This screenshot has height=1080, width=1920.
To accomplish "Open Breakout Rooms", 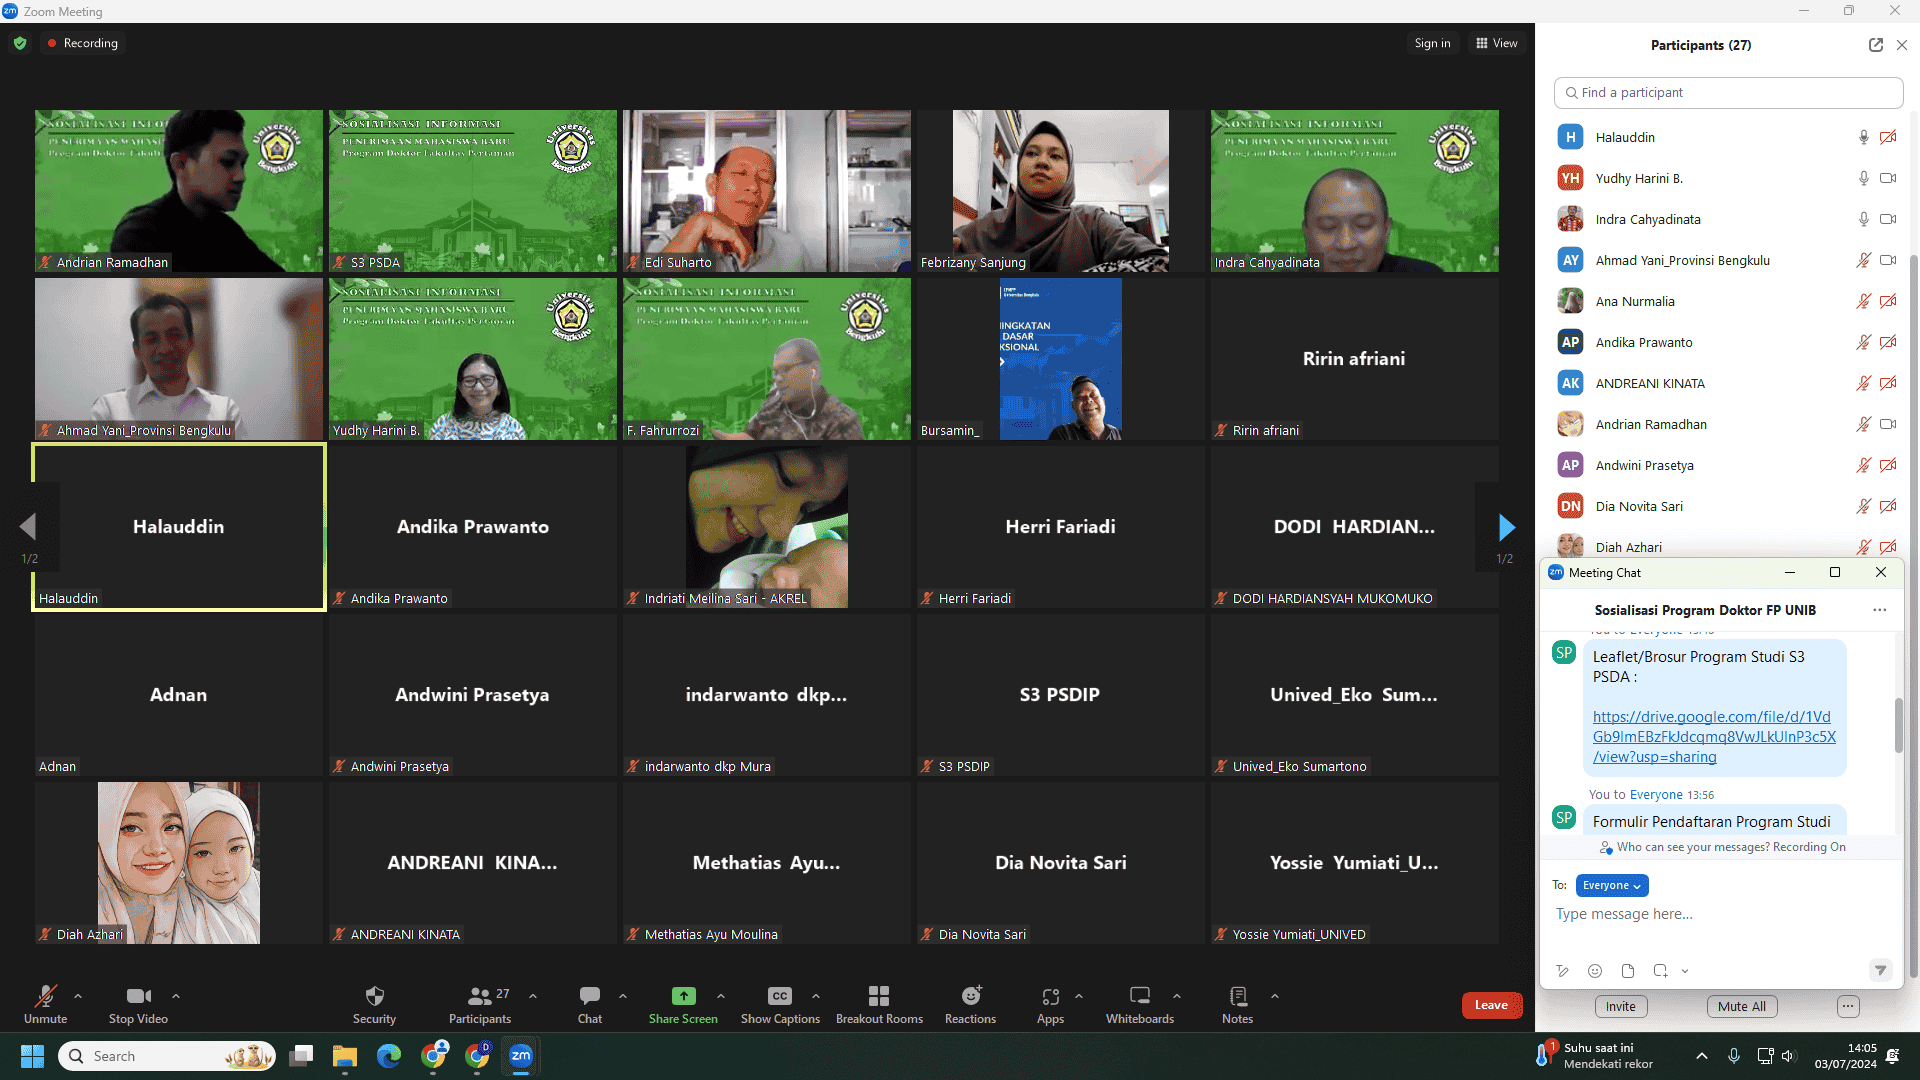I will (x=879, y=1004).
